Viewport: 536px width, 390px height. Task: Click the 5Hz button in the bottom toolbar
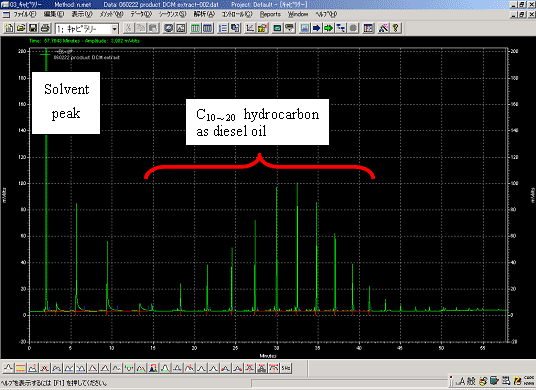(286, 368)
